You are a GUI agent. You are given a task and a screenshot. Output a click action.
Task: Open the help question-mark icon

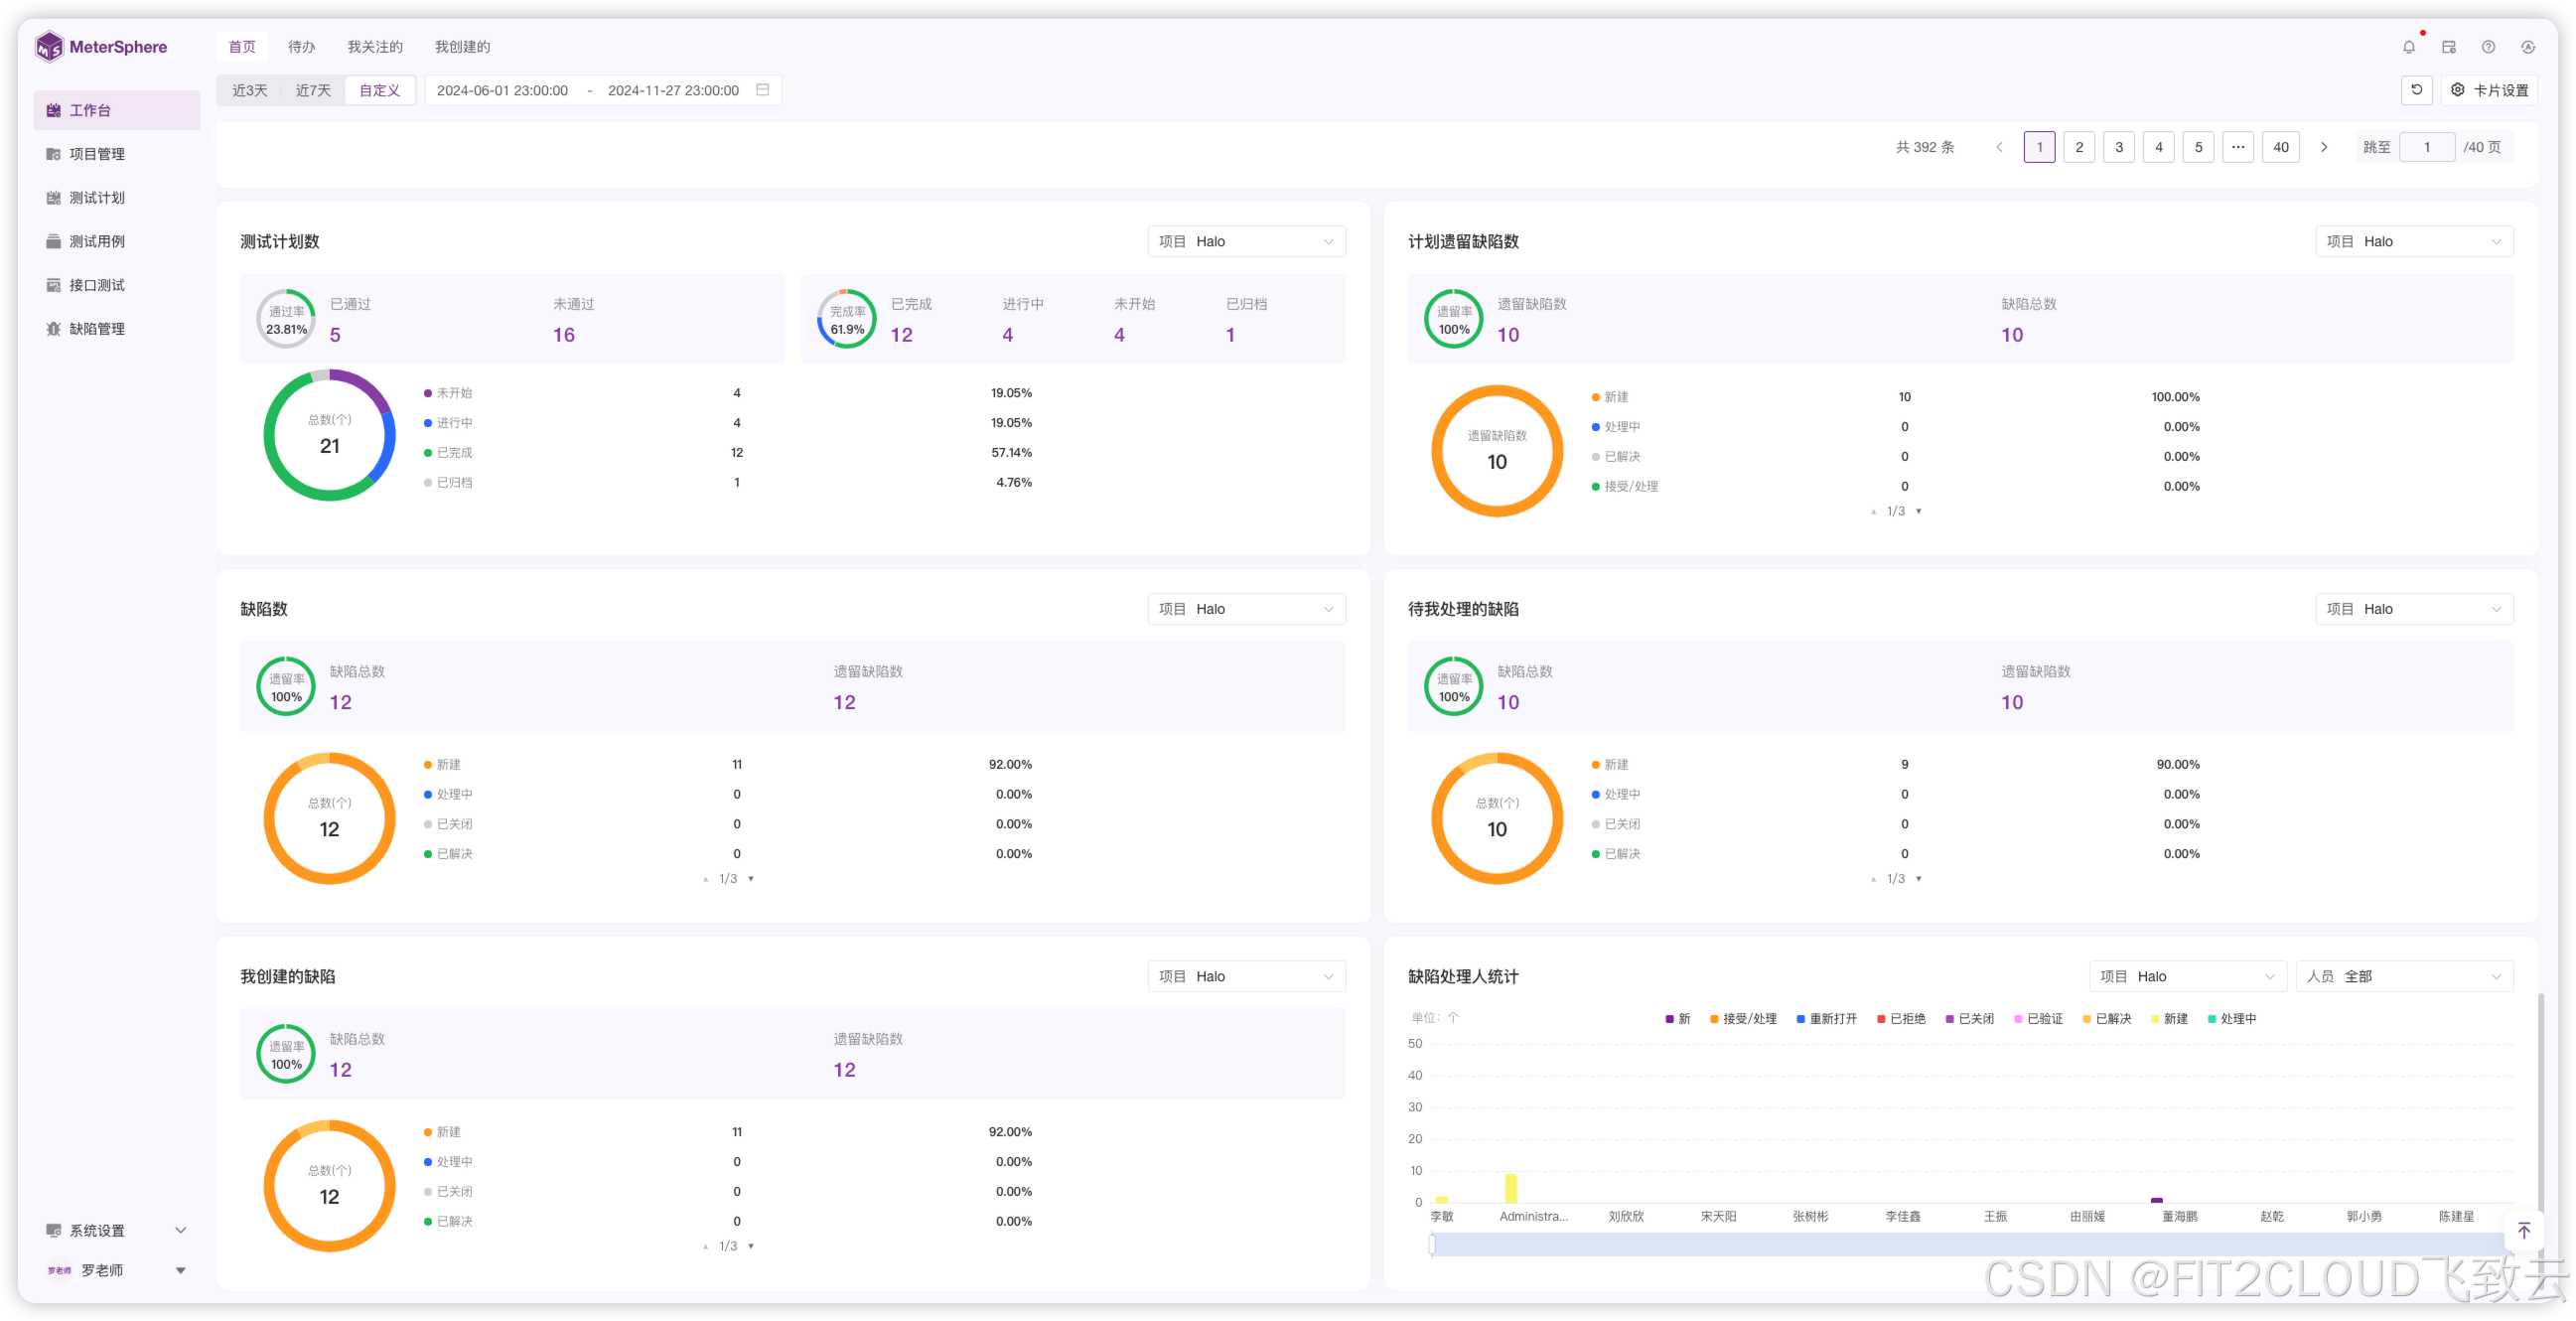2488,47
